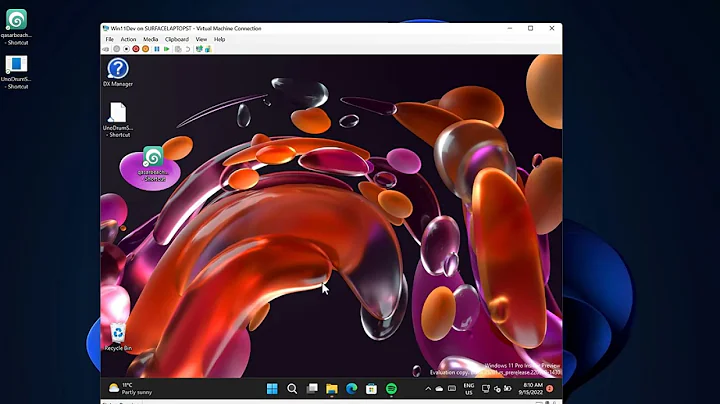Open the File menu in VM Connection
Viewport: 720px width, 404px height.
coord(110,39)
